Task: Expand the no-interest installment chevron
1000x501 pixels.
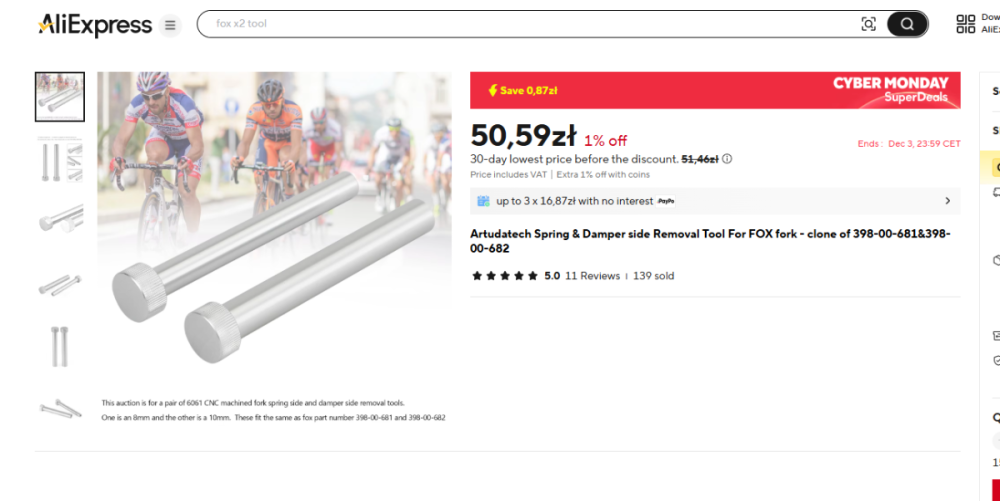Action: [x=946, y=201]
